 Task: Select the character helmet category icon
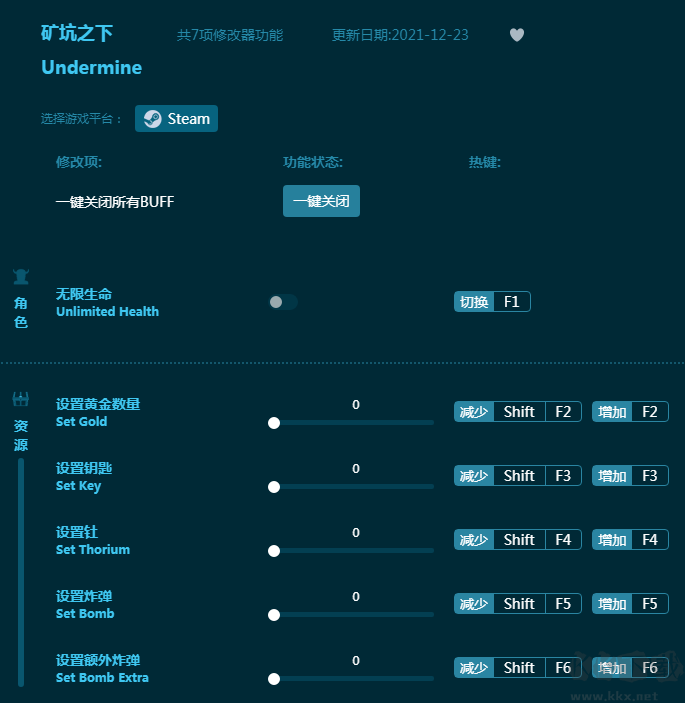point(21,277)
